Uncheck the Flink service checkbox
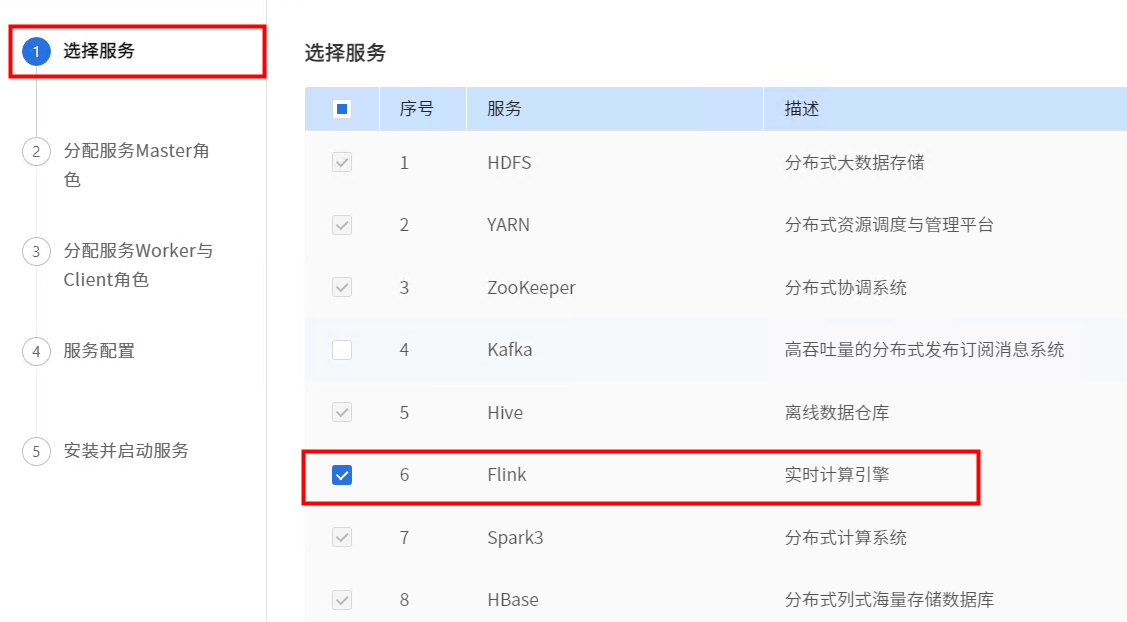 click(x=342, y=475)
